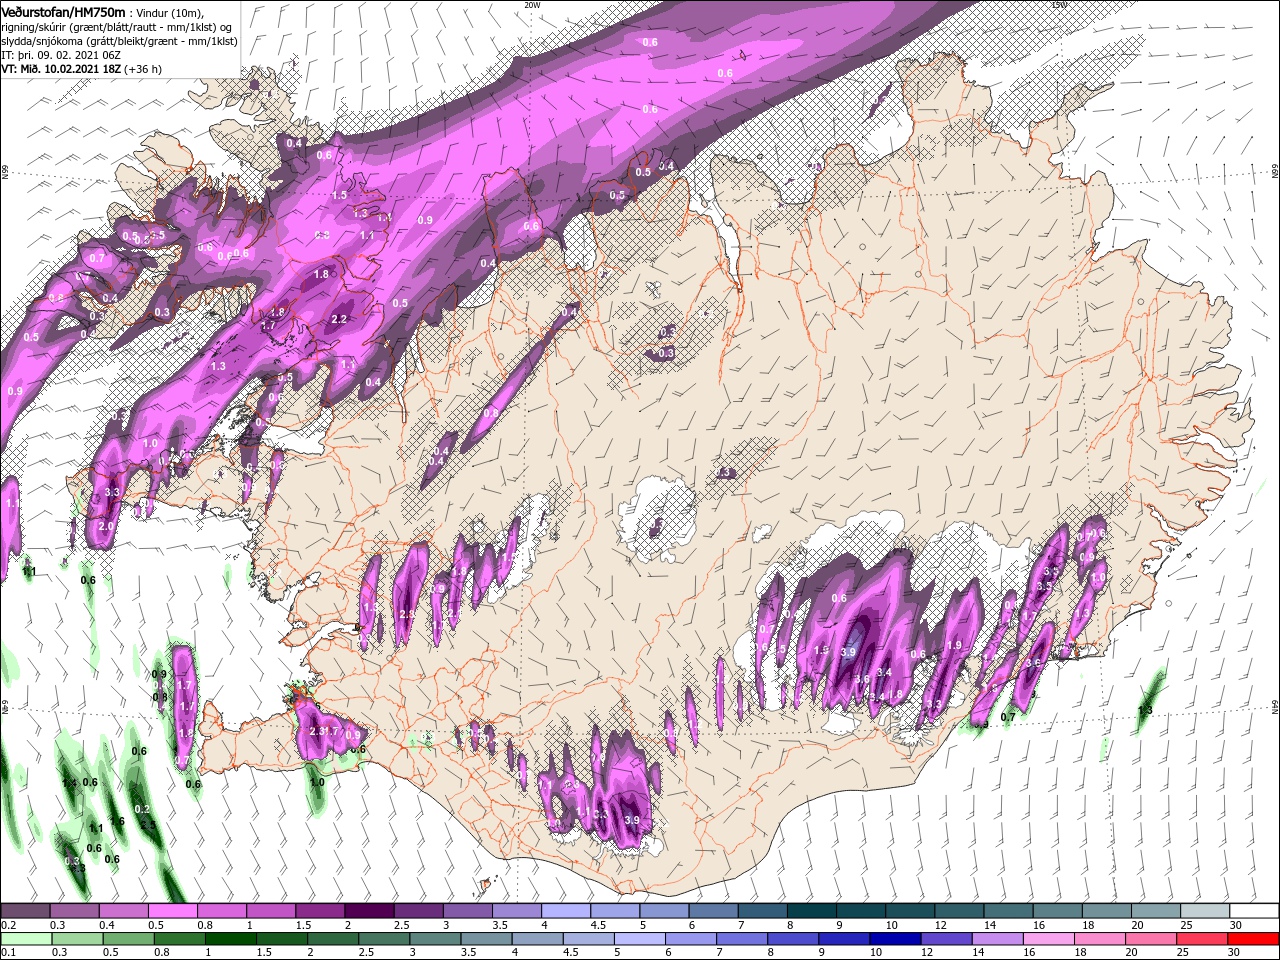Pick the pale grey 25 swatch in the upper legend row
Screen dimensions: 1280x960
pyautogui.click(x=1205, y=911)
